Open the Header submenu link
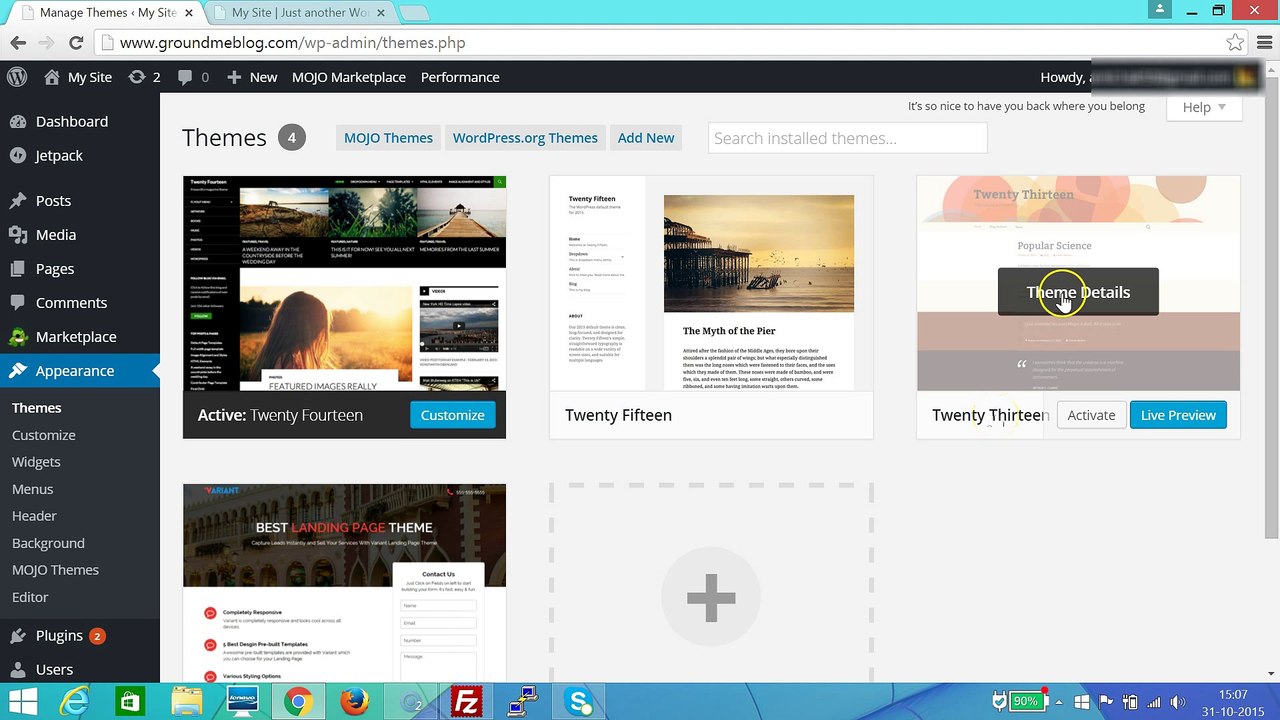 point(34,516)
